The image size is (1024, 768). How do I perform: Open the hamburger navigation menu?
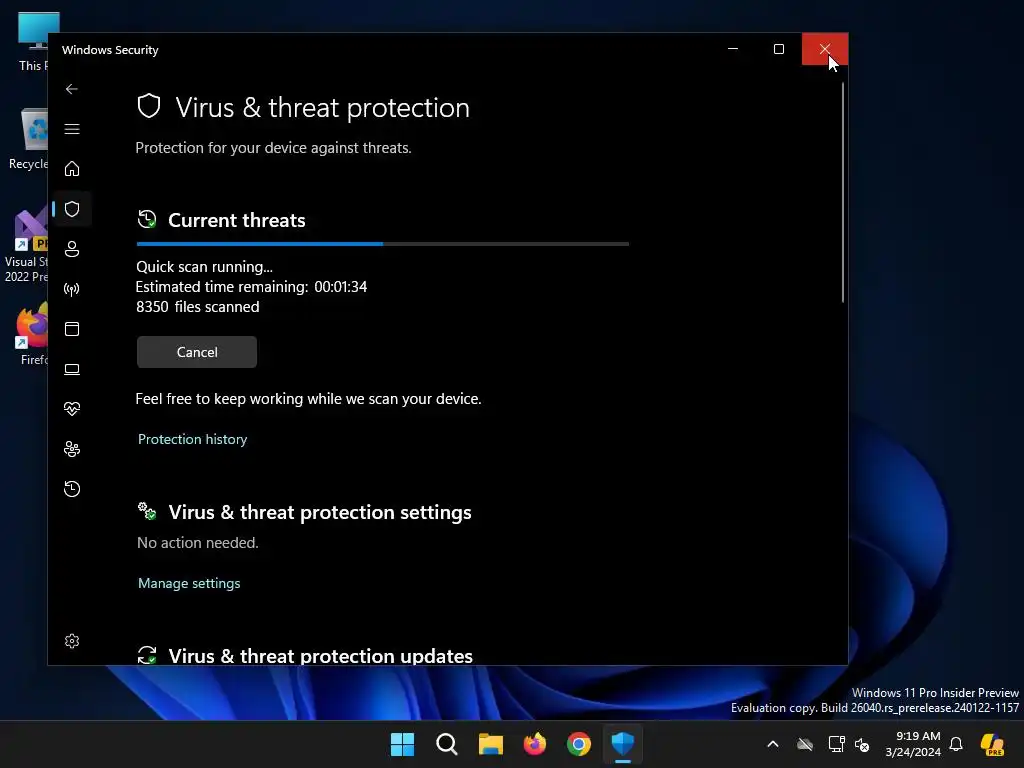click(72, 129)
